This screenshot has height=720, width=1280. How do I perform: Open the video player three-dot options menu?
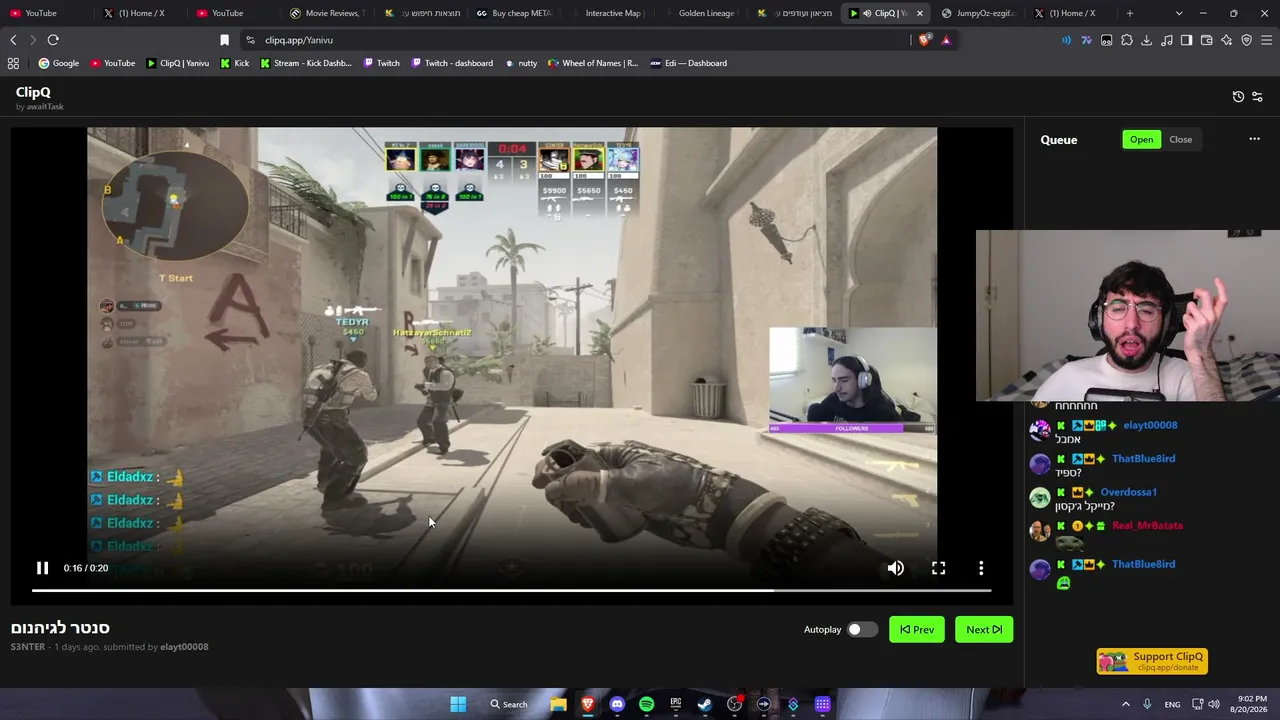pyautogui.click(x=981, y=568)
